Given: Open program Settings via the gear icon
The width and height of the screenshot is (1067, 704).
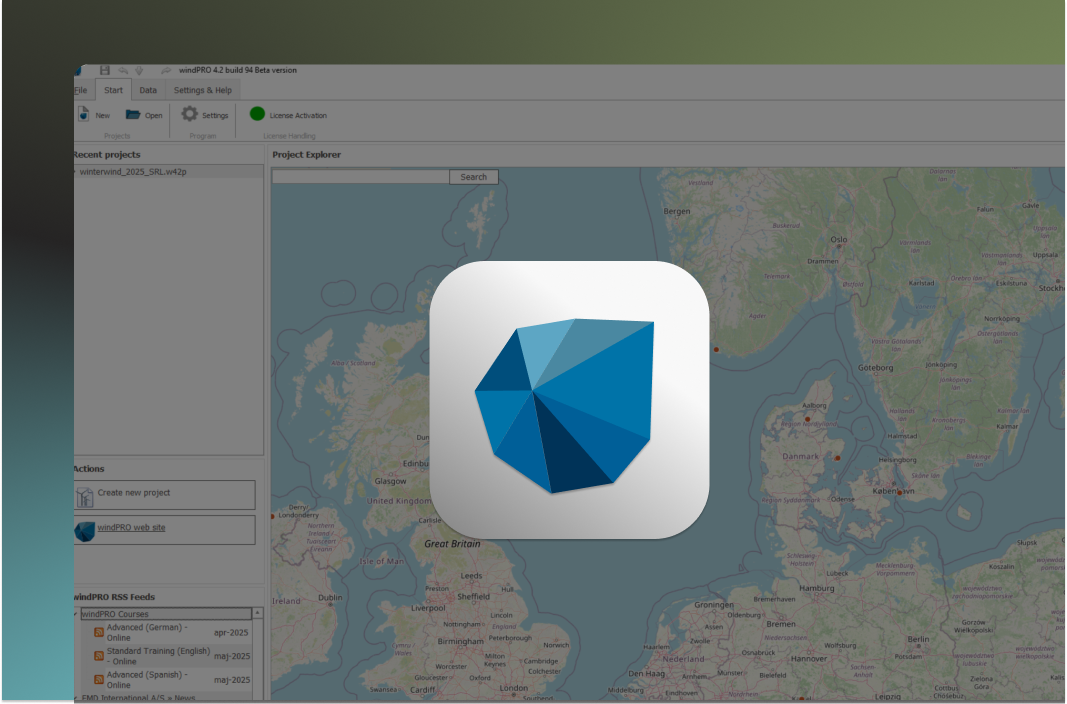Looking at the screenshot, I should (x=189, y=114).
